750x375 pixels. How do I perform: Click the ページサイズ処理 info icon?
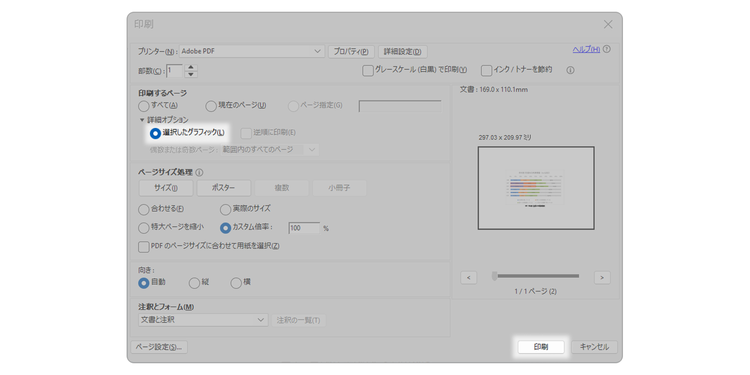point(199,172)
